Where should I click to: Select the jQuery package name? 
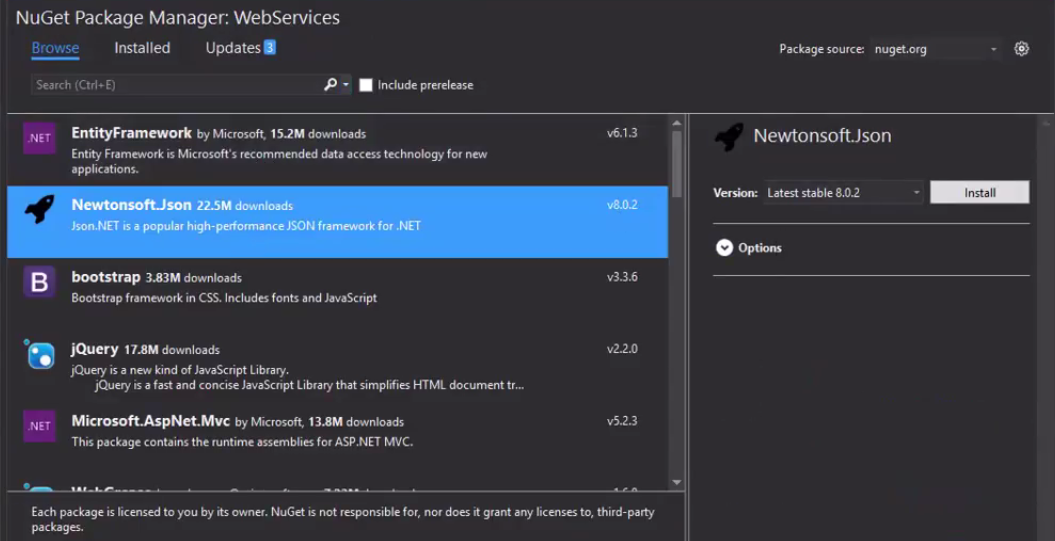95,349
